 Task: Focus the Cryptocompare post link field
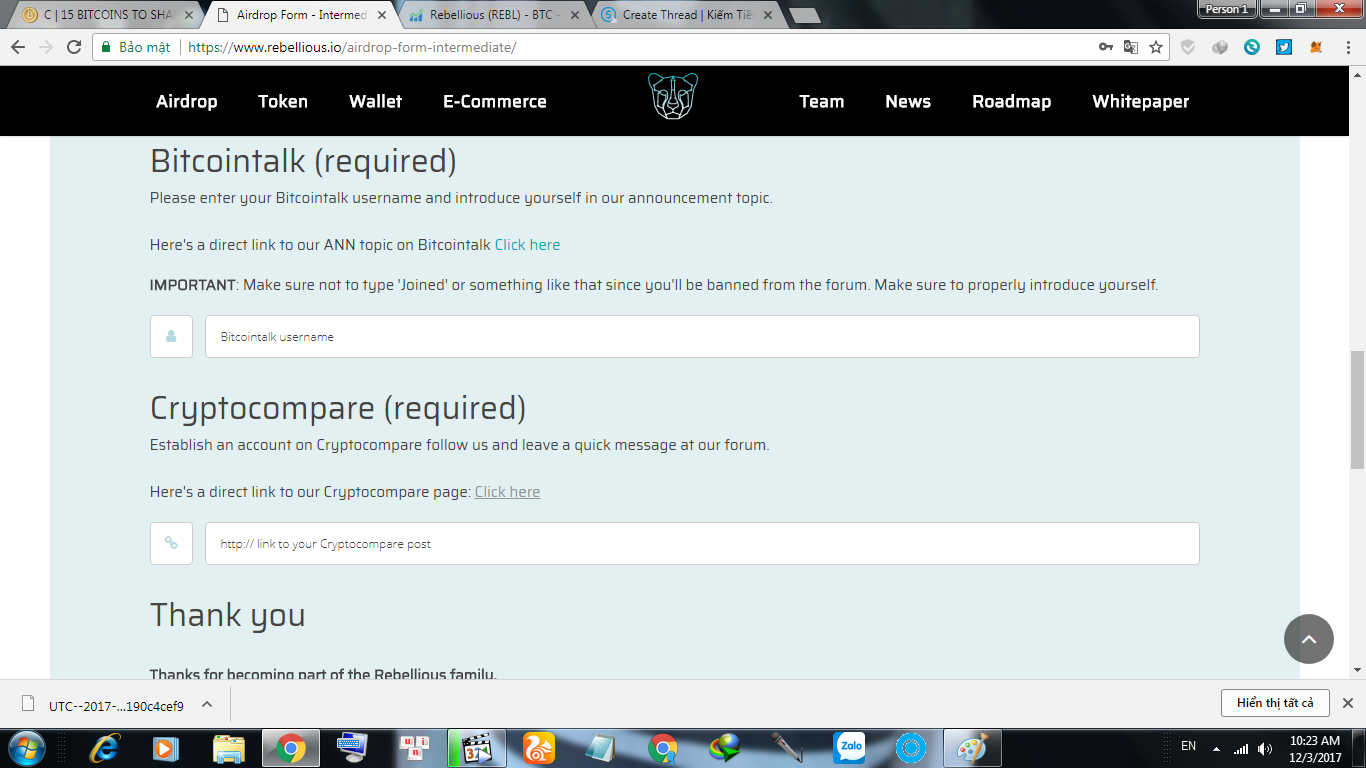click(x=702, y=543)
